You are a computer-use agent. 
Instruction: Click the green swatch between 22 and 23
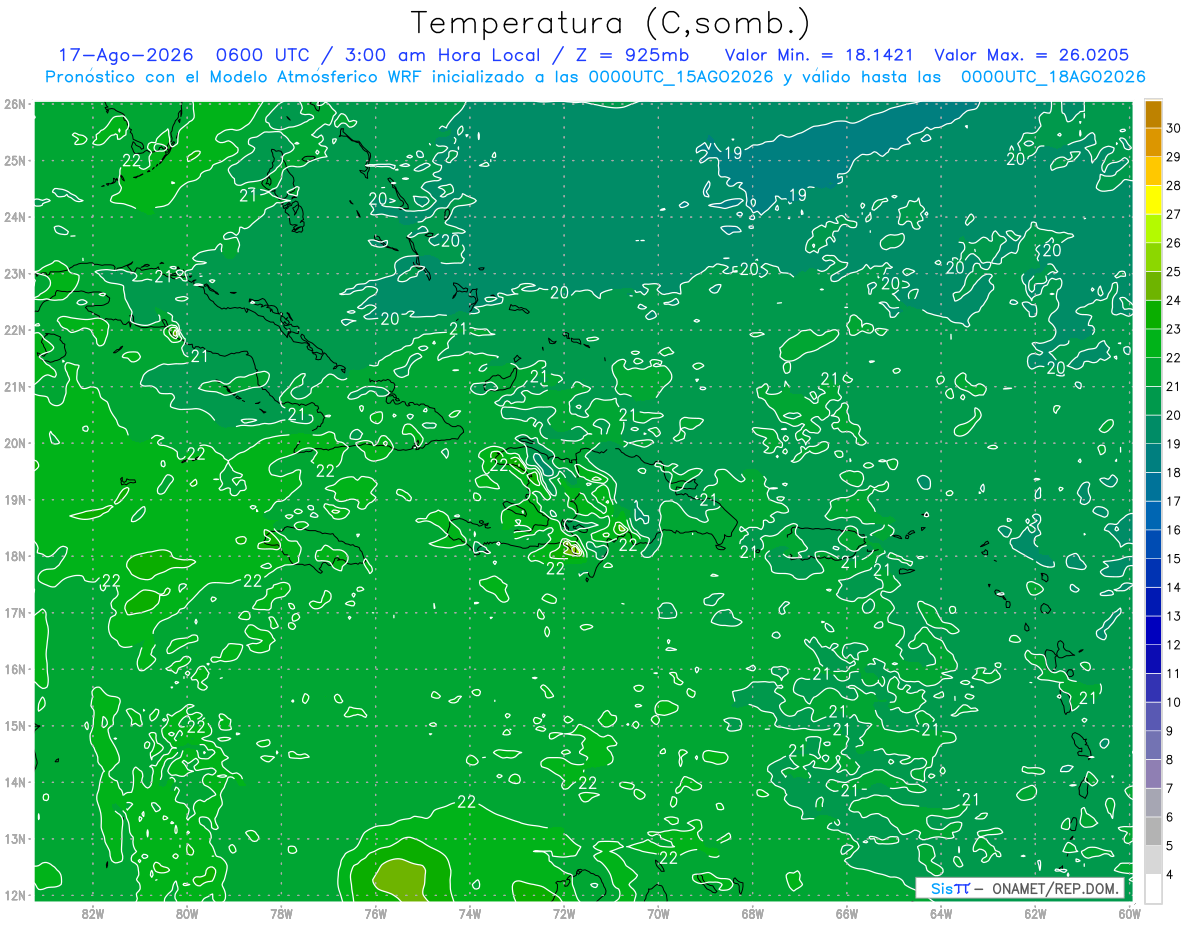coord(1153,344)
